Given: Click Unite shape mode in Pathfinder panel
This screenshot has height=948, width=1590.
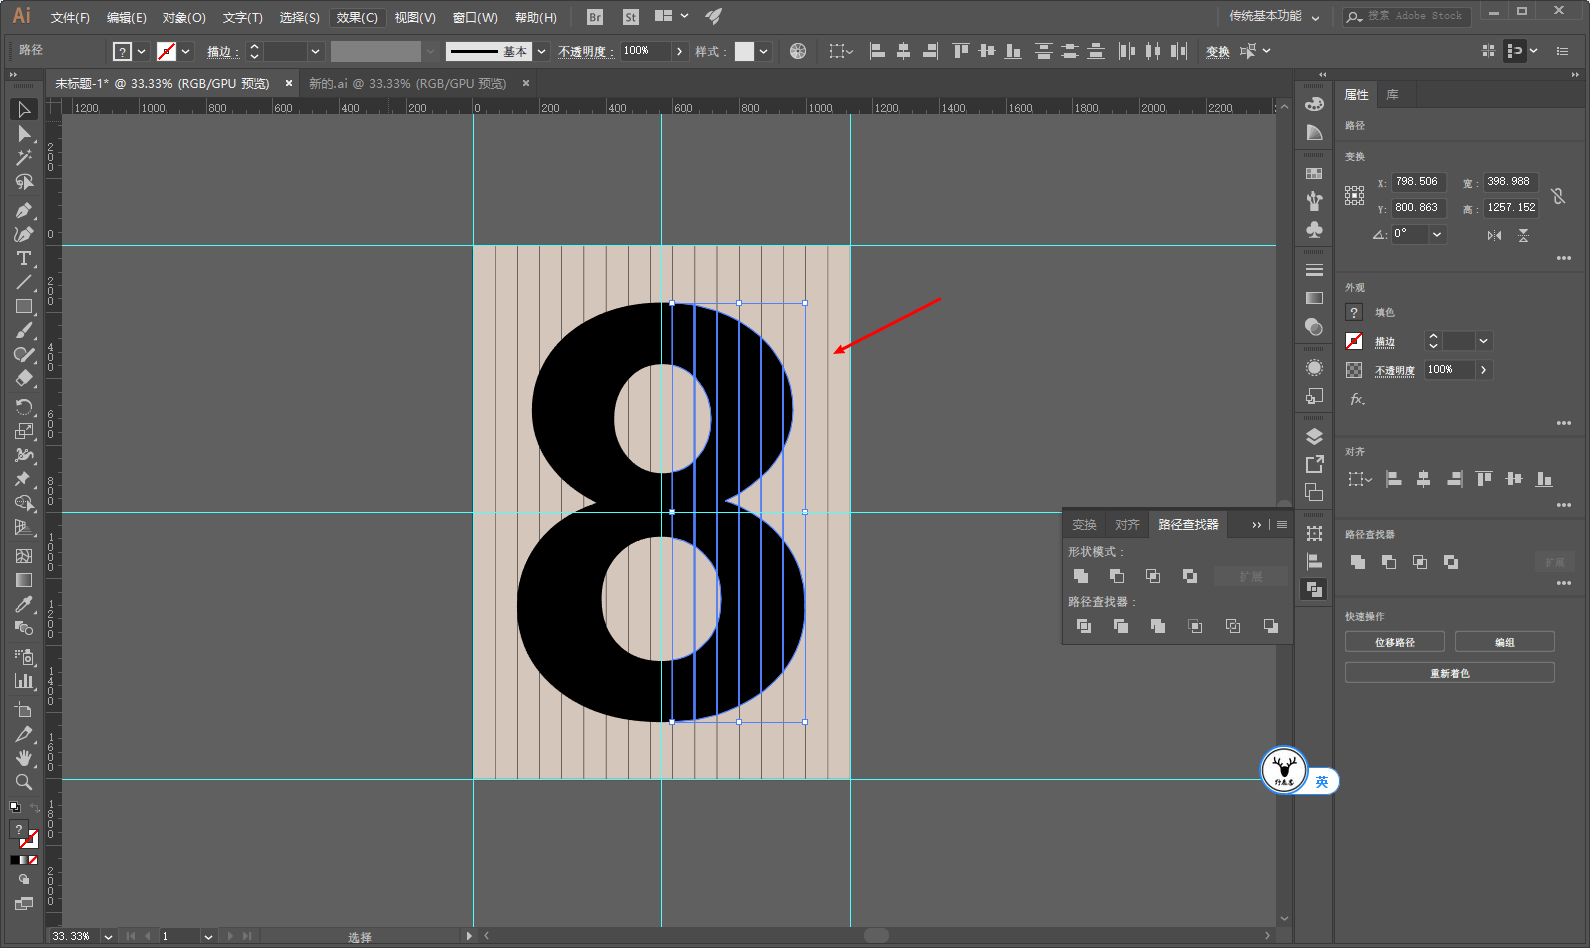Looking at the screenshot, I should pyautogui.click(x=1081, y=576).
